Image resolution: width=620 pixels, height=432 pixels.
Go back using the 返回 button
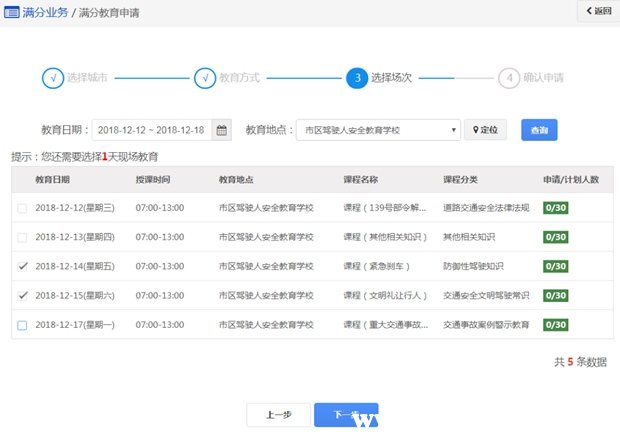tap(597, 11)
